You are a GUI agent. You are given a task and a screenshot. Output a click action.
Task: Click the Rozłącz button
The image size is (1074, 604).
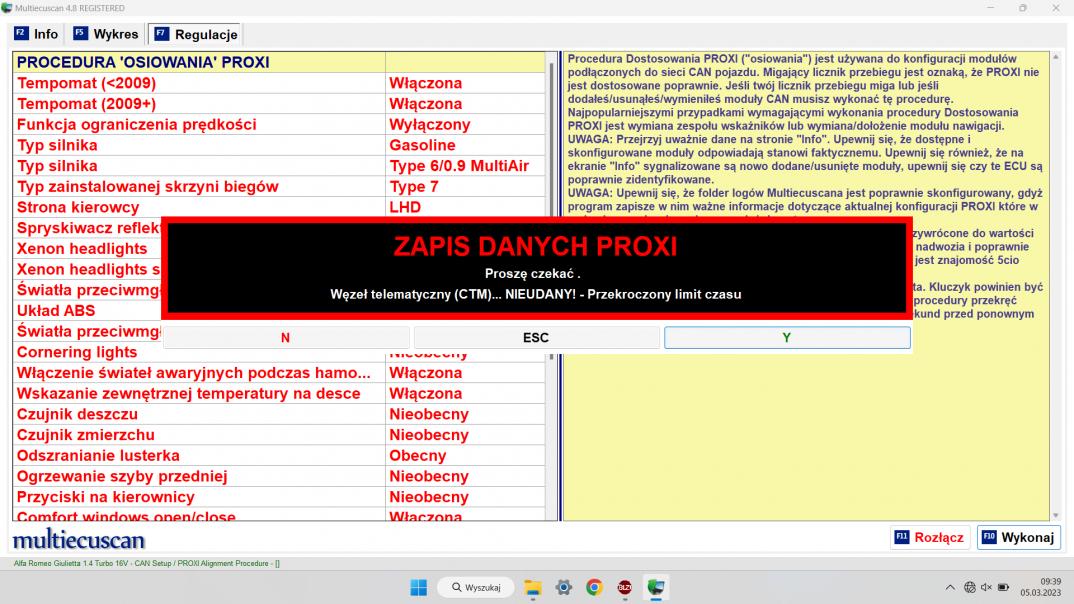coord(929,538)
